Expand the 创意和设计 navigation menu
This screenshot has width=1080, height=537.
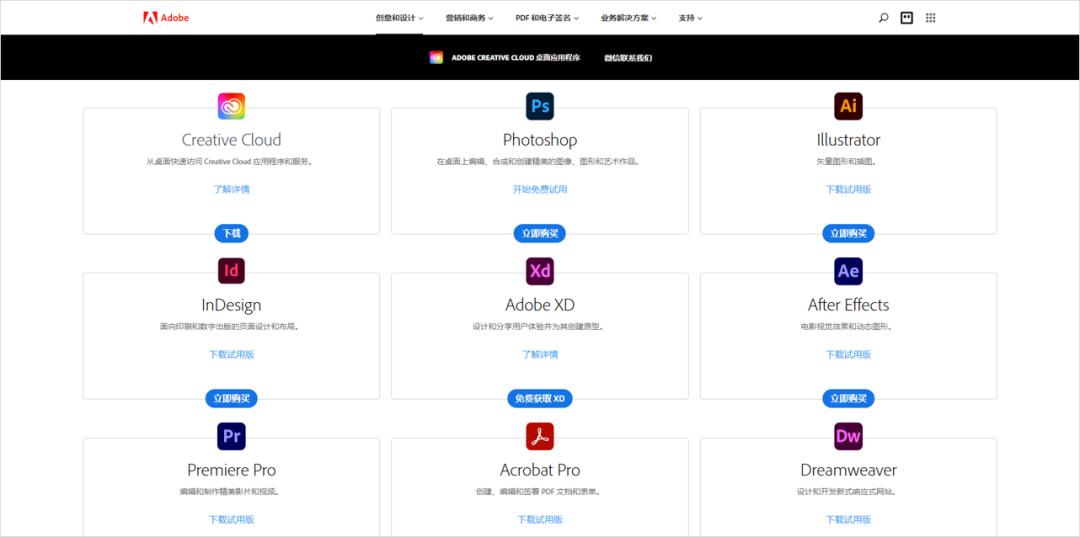point(399,18)
